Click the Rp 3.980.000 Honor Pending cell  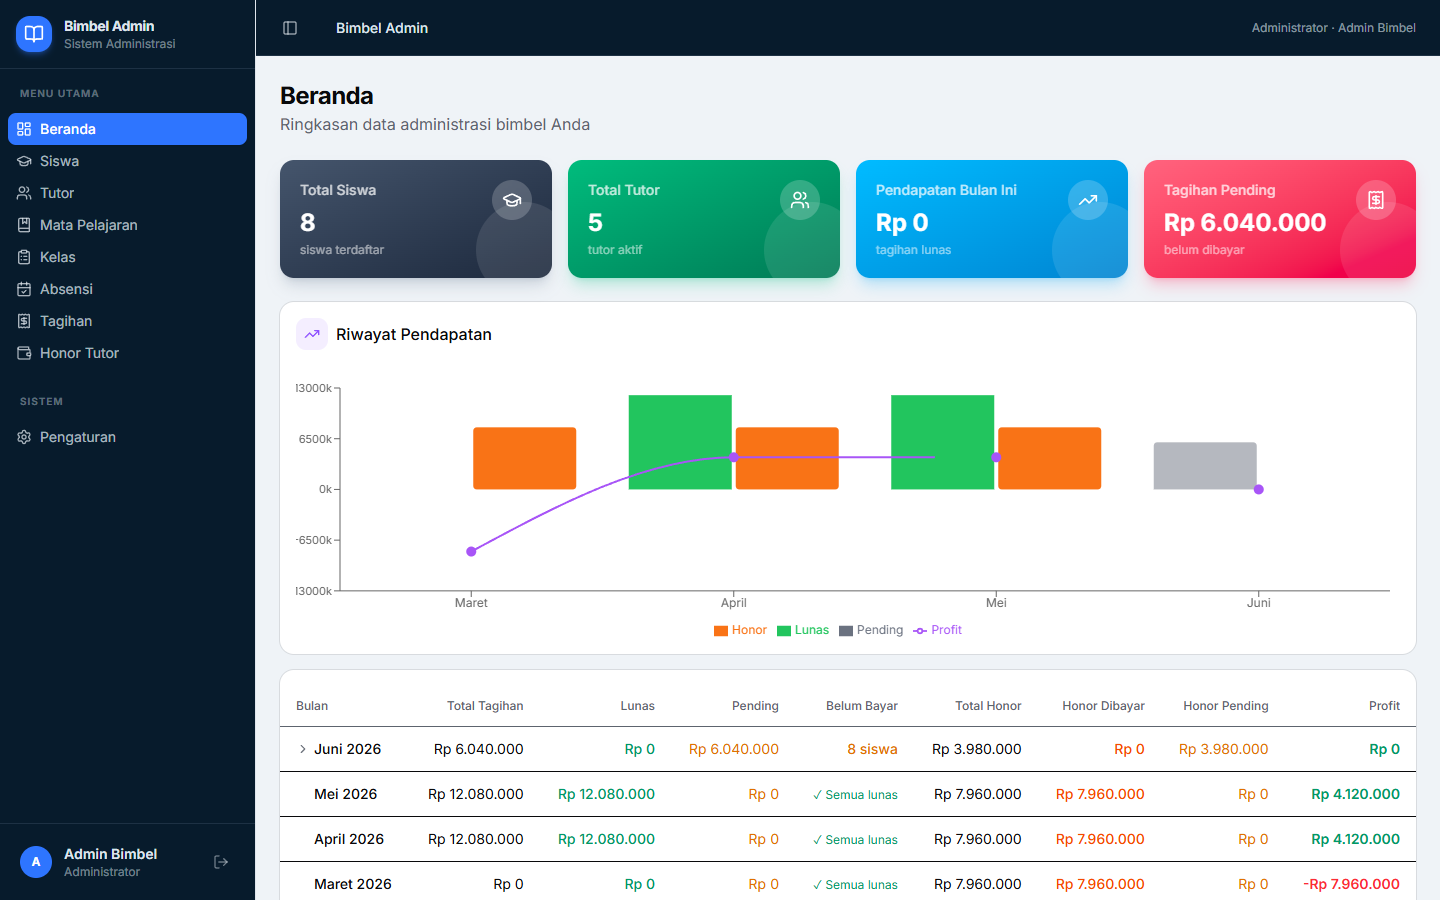[x=1223, y=749]
